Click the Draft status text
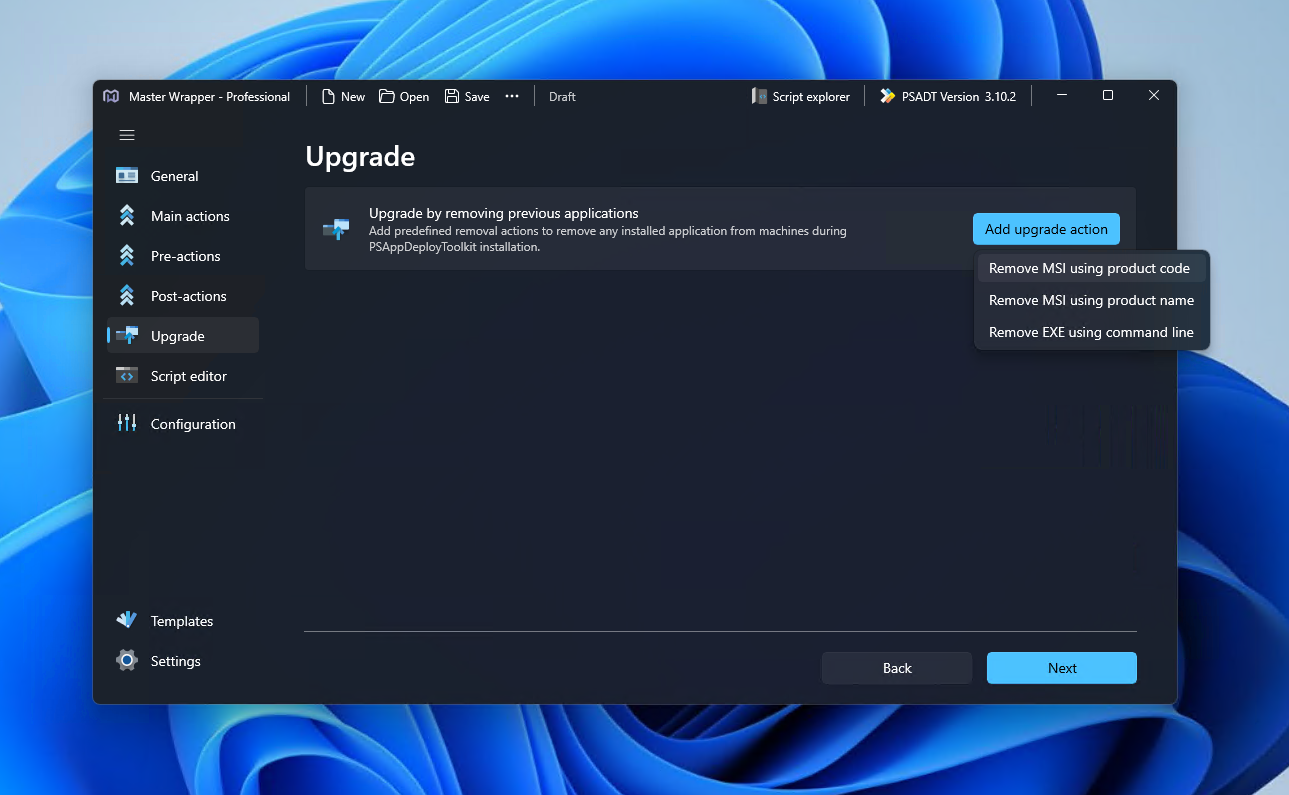The image size is (1289, 795). (x=562, y=97)
